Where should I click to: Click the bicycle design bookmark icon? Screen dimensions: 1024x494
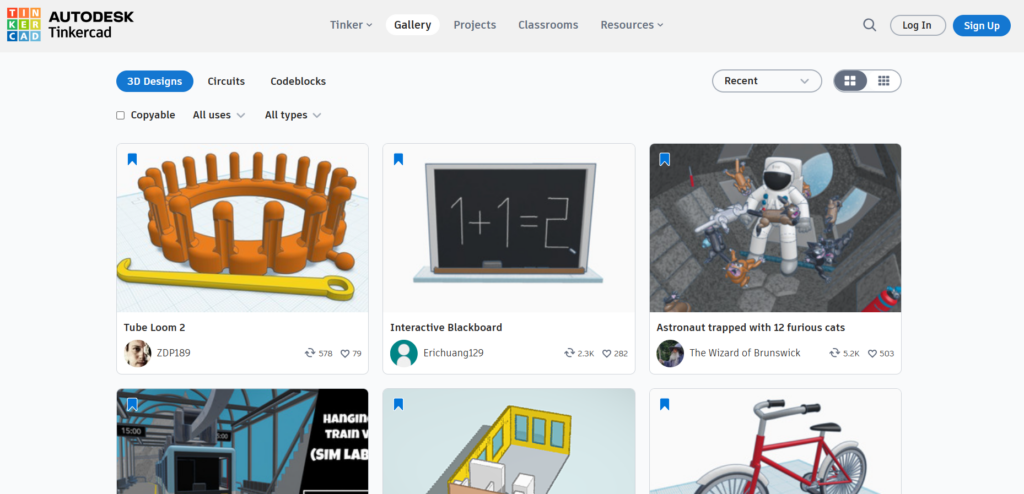pyautogui.click(x=664, y=404)
